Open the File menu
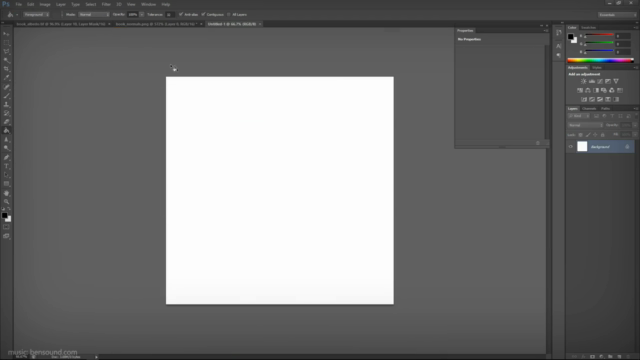The width and height of the screenshot is (640, 360). click(18, 4)
